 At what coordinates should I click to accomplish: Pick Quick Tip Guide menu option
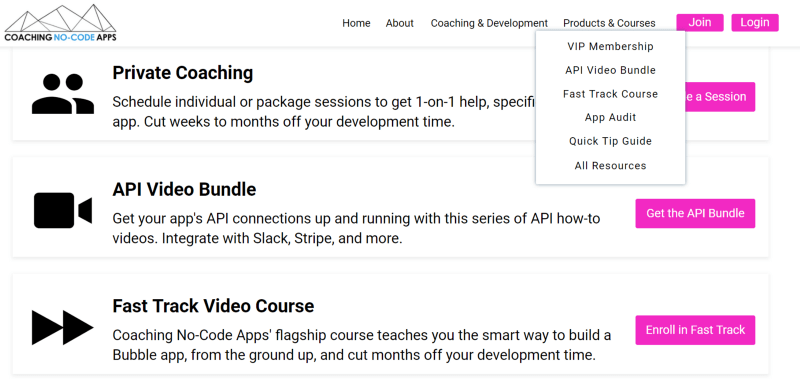610,141
